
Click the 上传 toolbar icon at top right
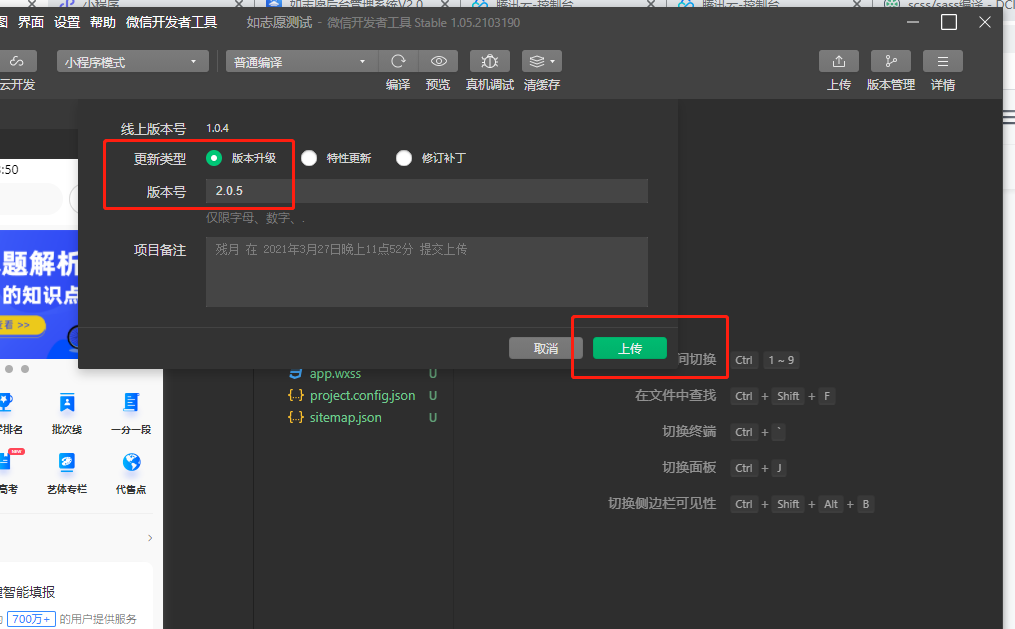(x=839, y=61)
